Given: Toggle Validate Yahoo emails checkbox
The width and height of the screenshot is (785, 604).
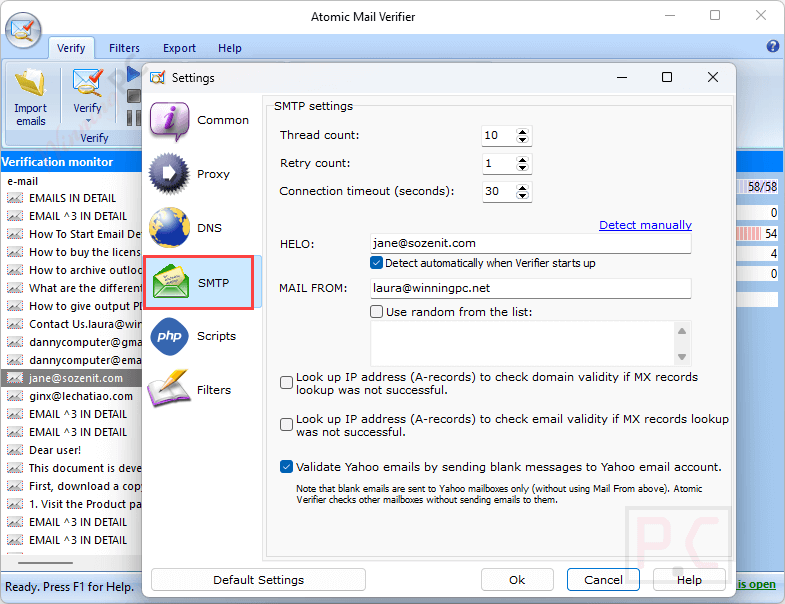Looking at the screenshot, I should [286, 467].
